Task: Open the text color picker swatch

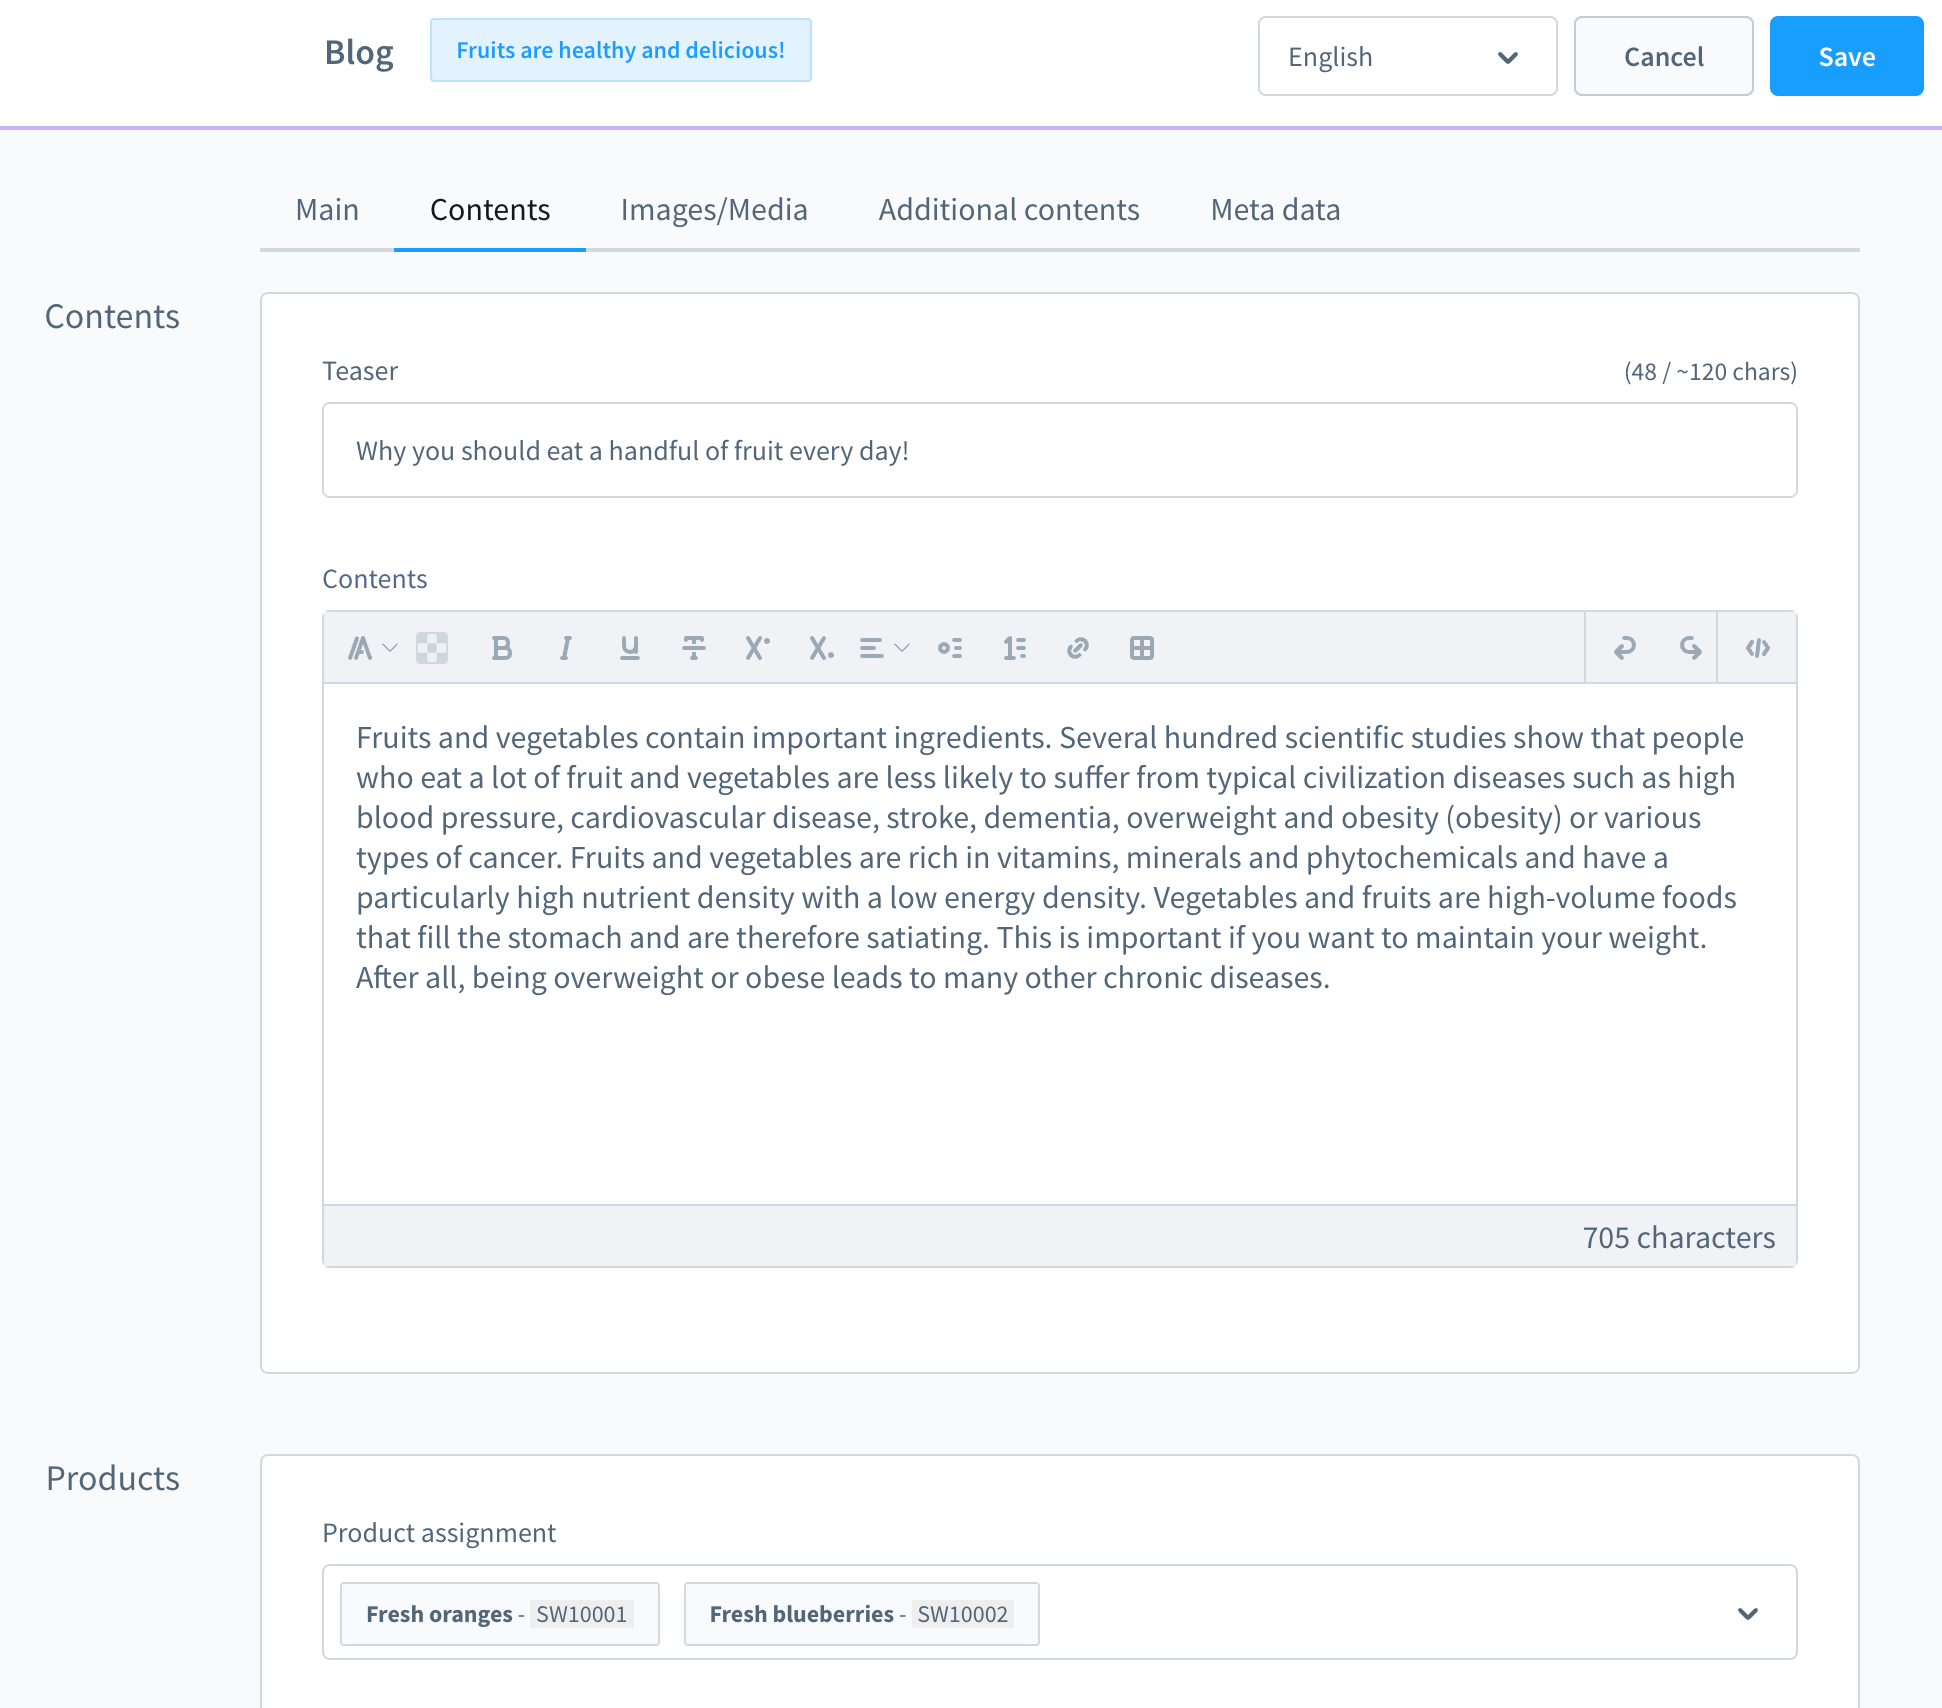Action: click(x=432, y=648)
